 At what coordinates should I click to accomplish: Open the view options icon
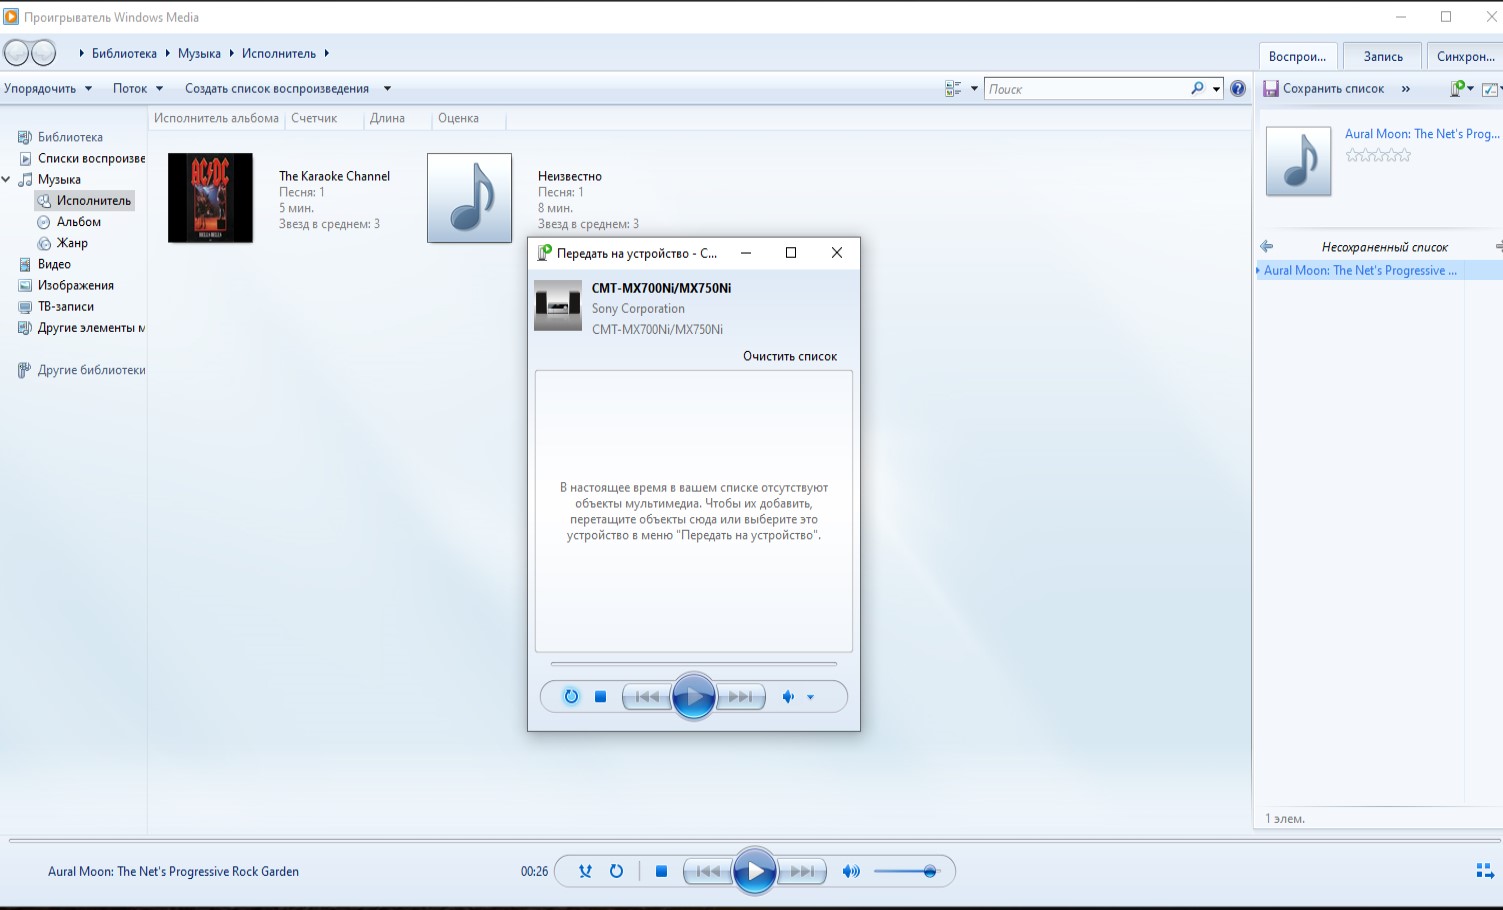coord(953,89)
